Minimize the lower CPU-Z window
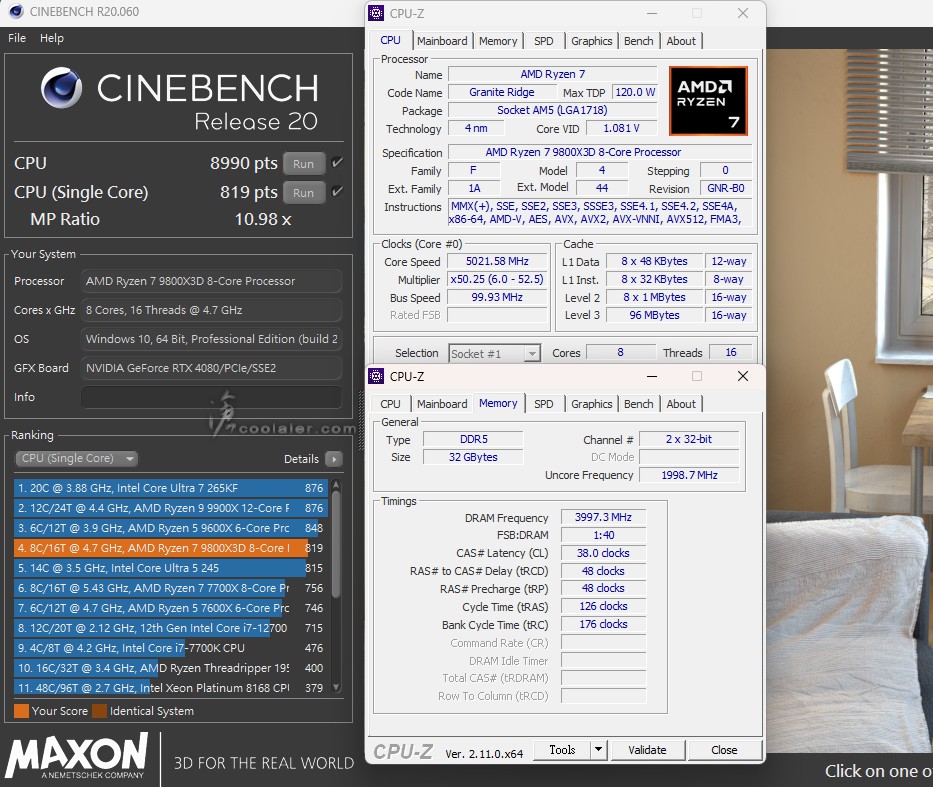This screenshot has height=787, width=933. (652, 376)
